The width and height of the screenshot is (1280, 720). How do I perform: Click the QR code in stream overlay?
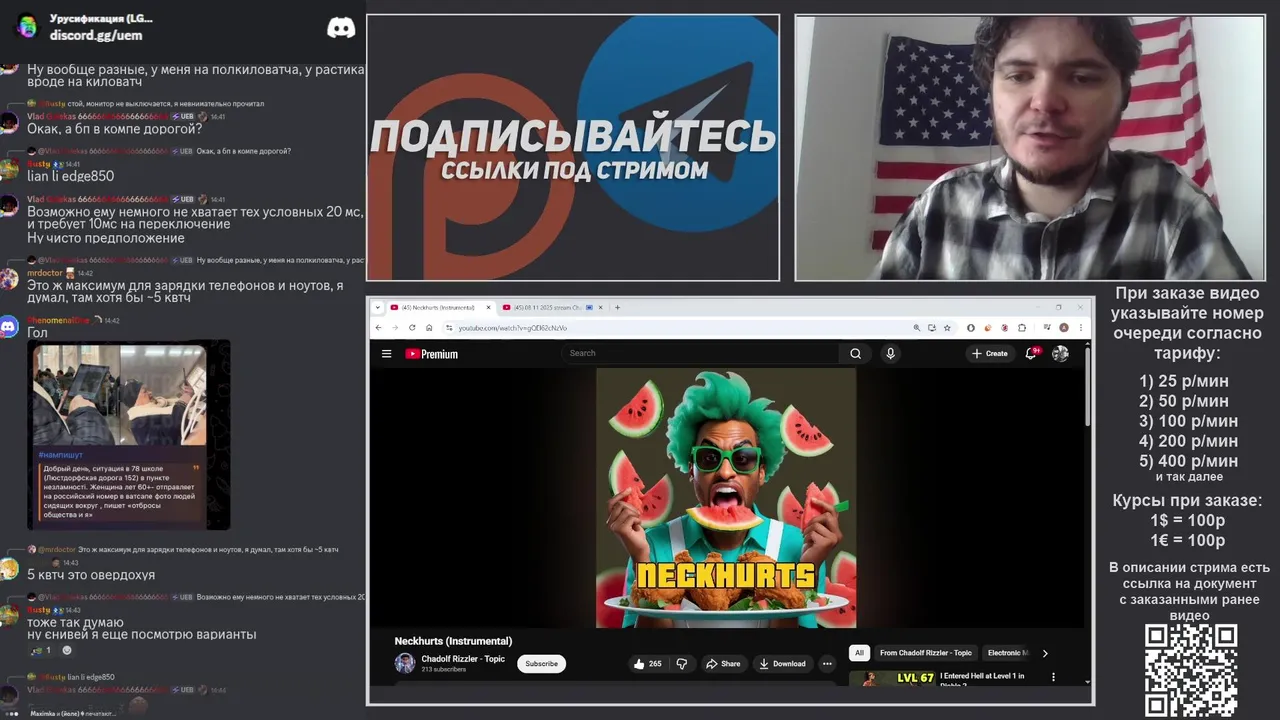tap(1191, 670)
